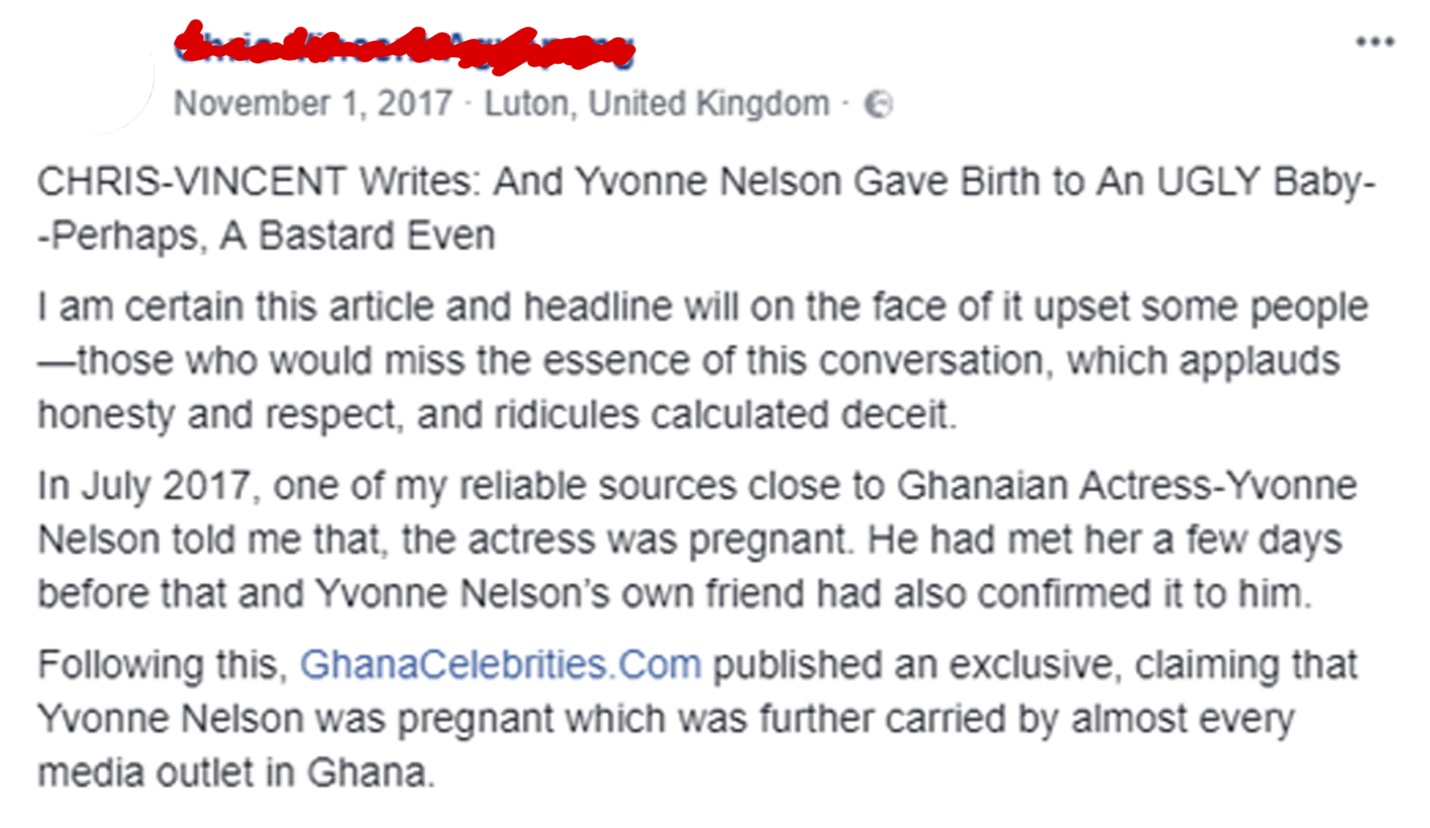The height and width of the screenshot is (828, 1430).
Task: Click the line starting 'Nelson told me that'
Action: coord(690,539)
